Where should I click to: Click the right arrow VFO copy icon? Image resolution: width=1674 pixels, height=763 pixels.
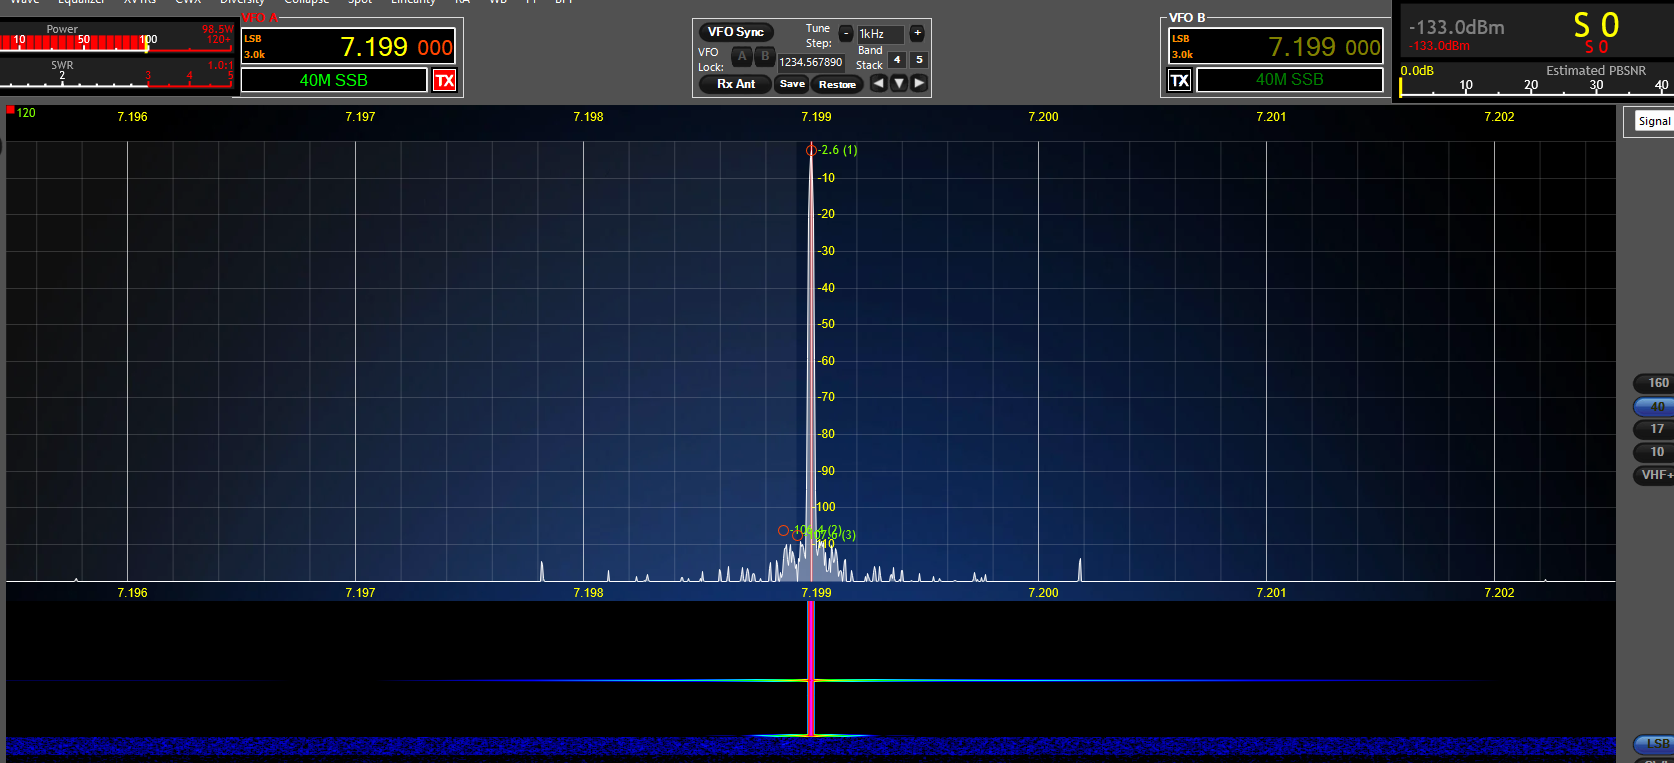[x=919, y=83]
